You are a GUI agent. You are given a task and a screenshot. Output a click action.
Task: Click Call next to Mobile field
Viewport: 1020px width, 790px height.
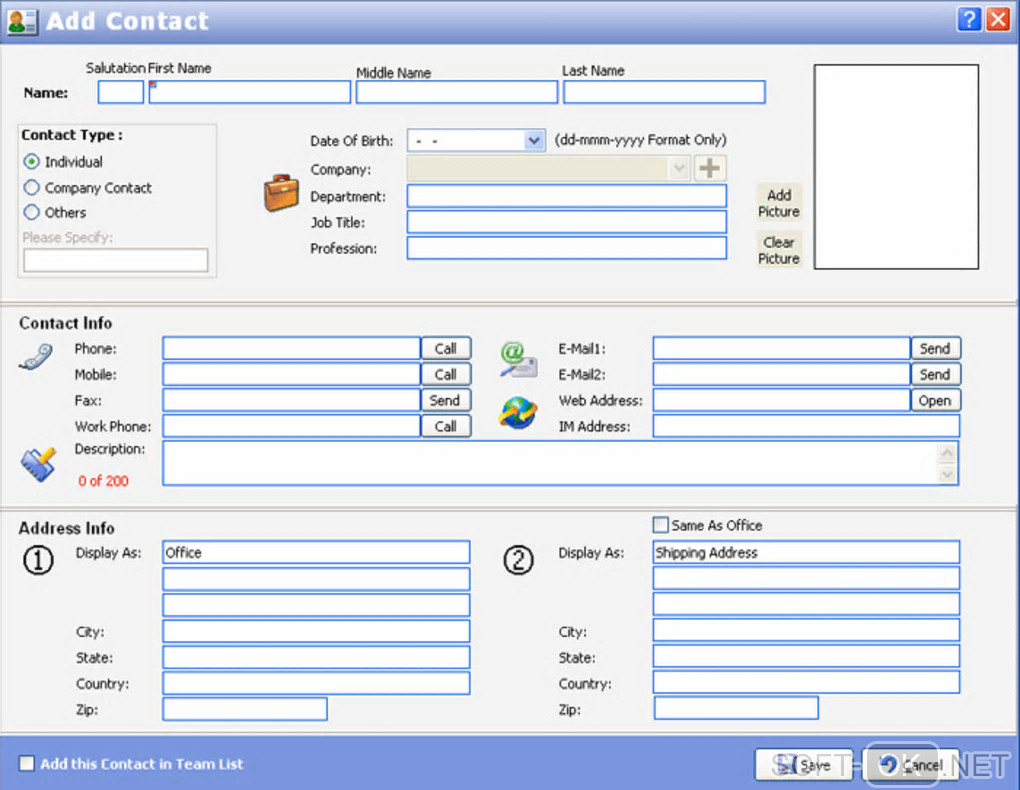[x=446, y=374]
